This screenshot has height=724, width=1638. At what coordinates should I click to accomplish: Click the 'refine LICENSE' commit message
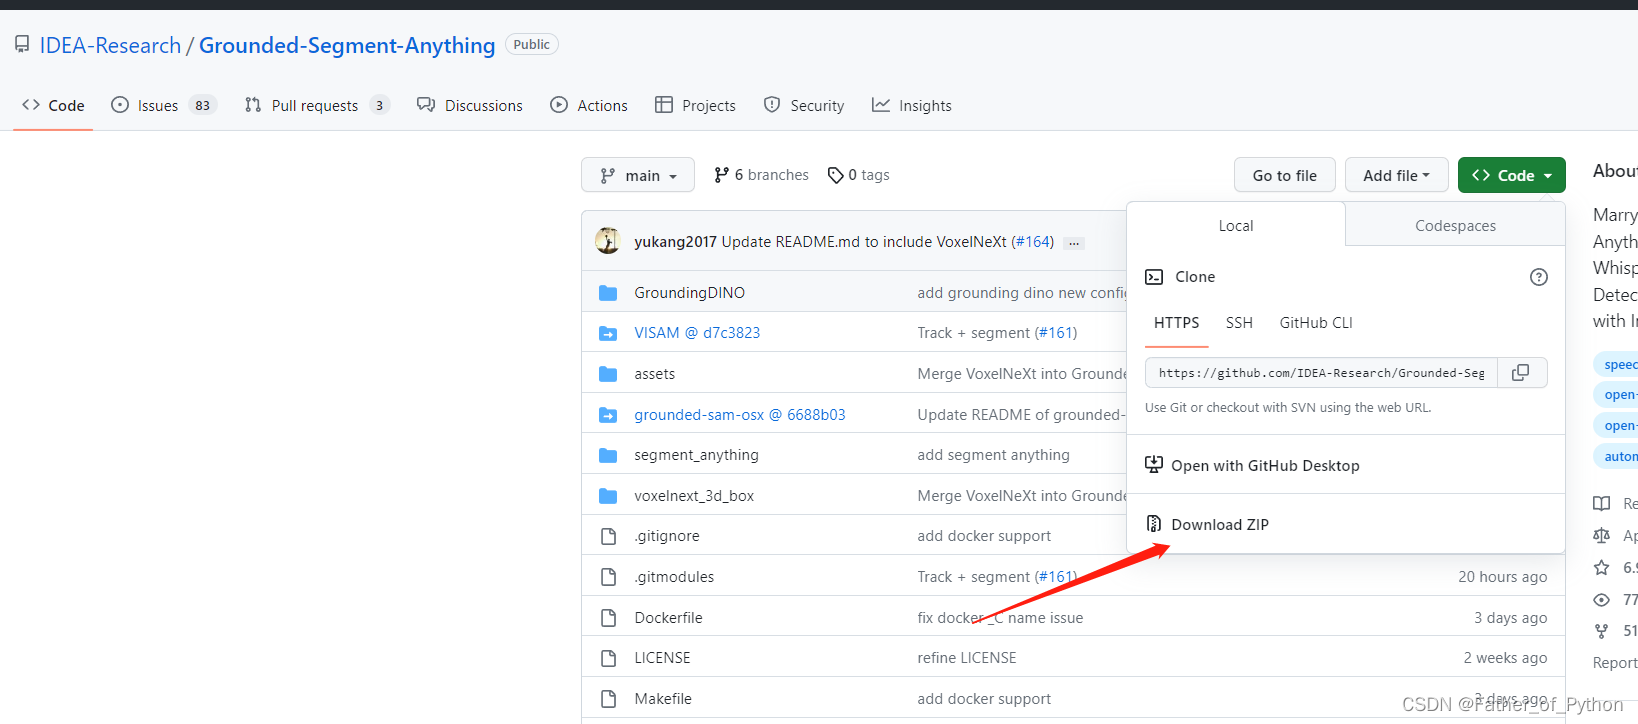click(967, 658)
